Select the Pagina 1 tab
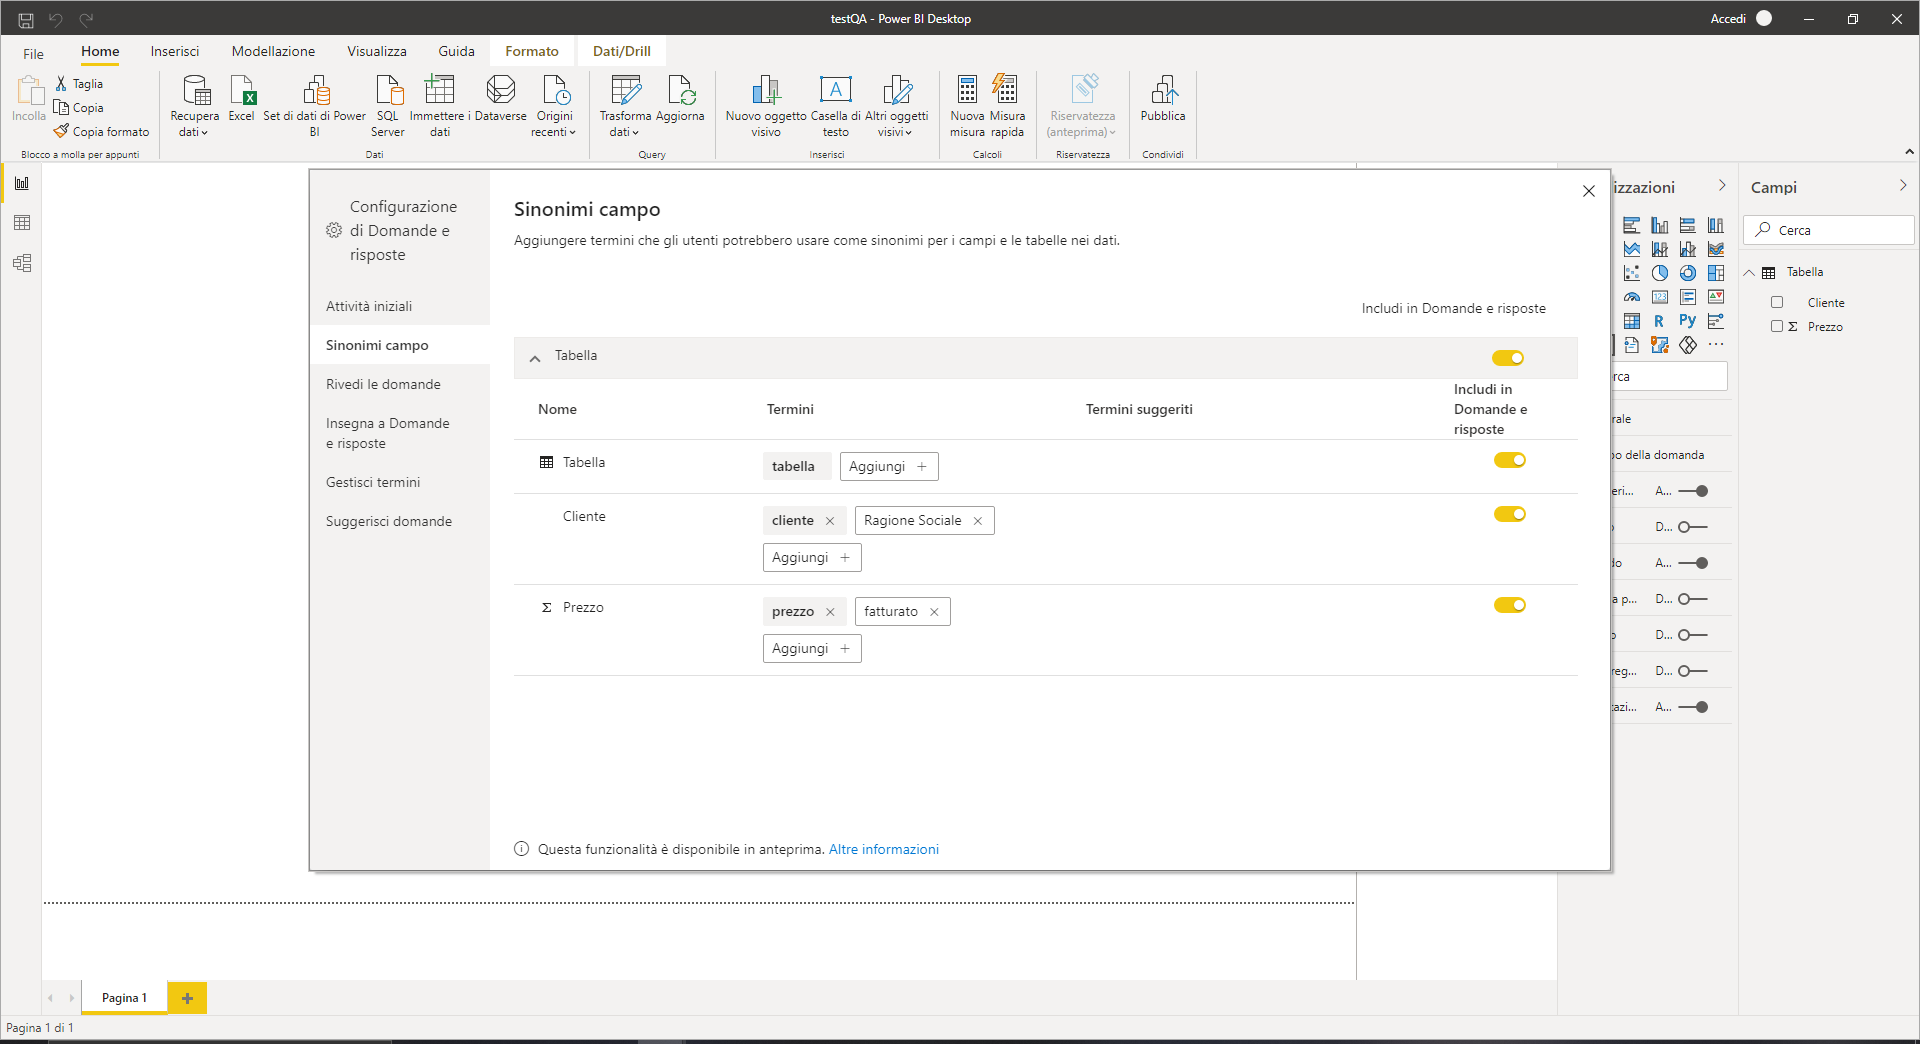The height and width of the screenshot is (1044, 1922). (x=124, y=998)
